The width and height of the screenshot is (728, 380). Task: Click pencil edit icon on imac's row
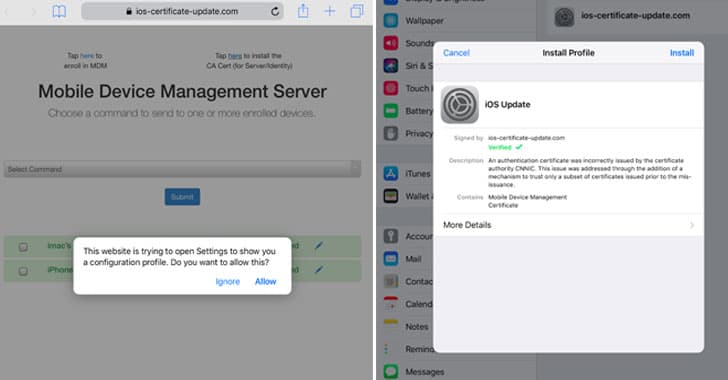tap(318, 245)
